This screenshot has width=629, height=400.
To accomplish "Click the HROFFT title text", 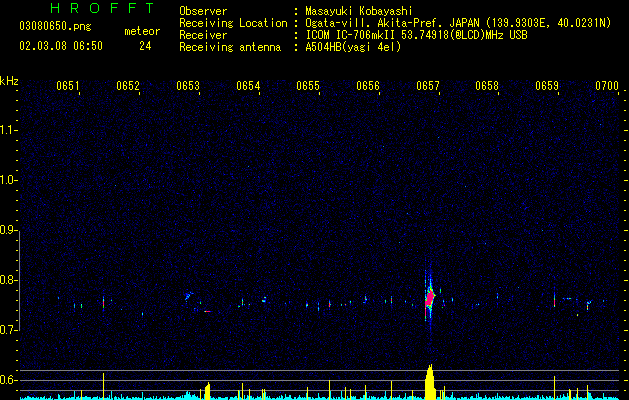I will click(x=102, y=8).
